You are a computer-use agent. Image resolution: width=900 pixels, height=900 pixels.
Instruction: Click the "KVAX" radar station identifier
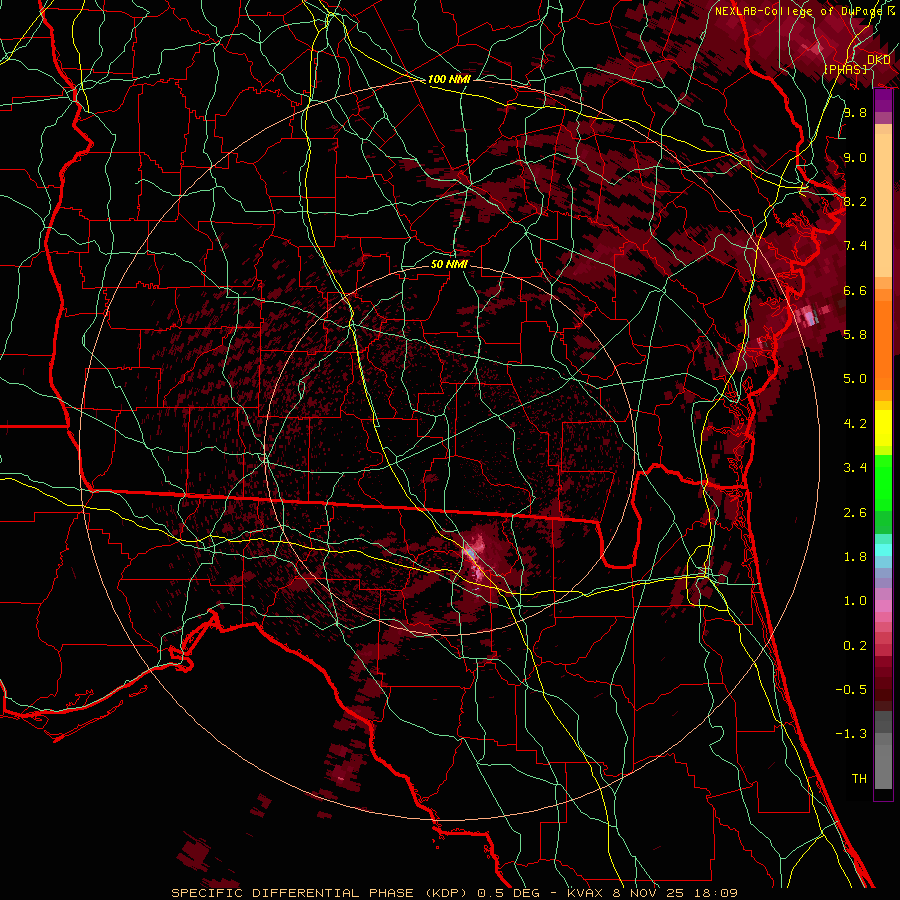[584, 893]
